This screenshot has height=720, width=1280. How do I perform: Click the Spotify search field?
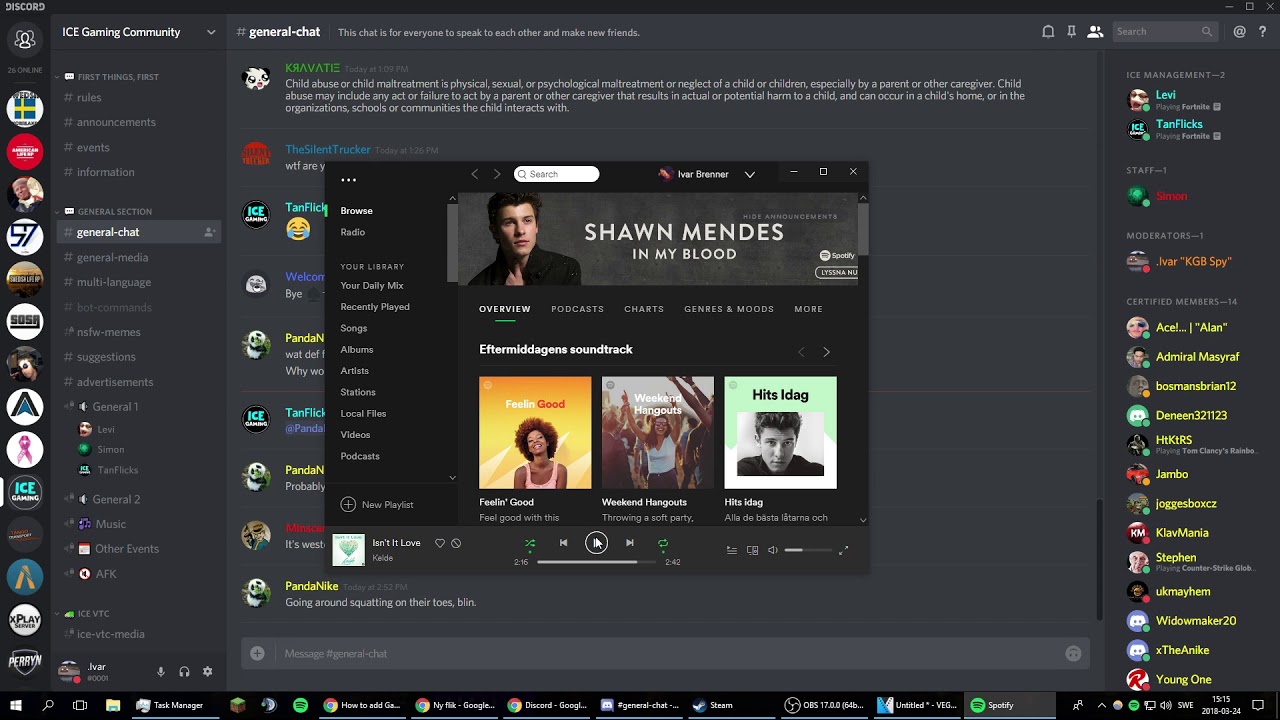557,174
